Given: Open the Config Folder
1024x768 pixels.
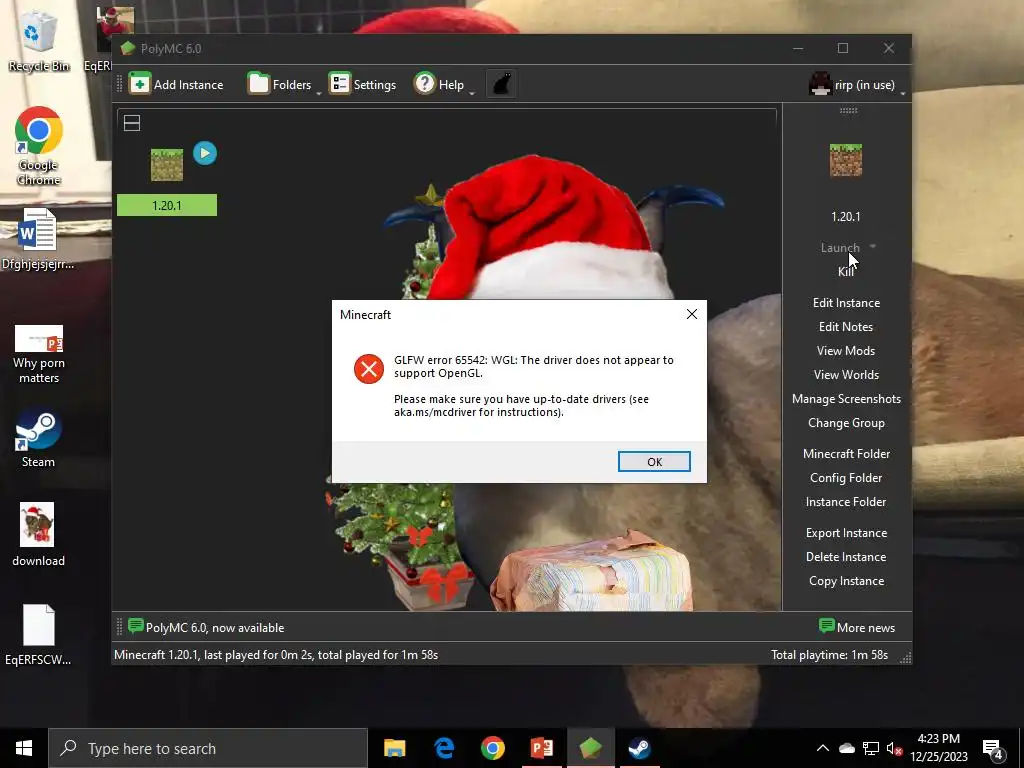Looking at the screenshot, I should 846,478.
